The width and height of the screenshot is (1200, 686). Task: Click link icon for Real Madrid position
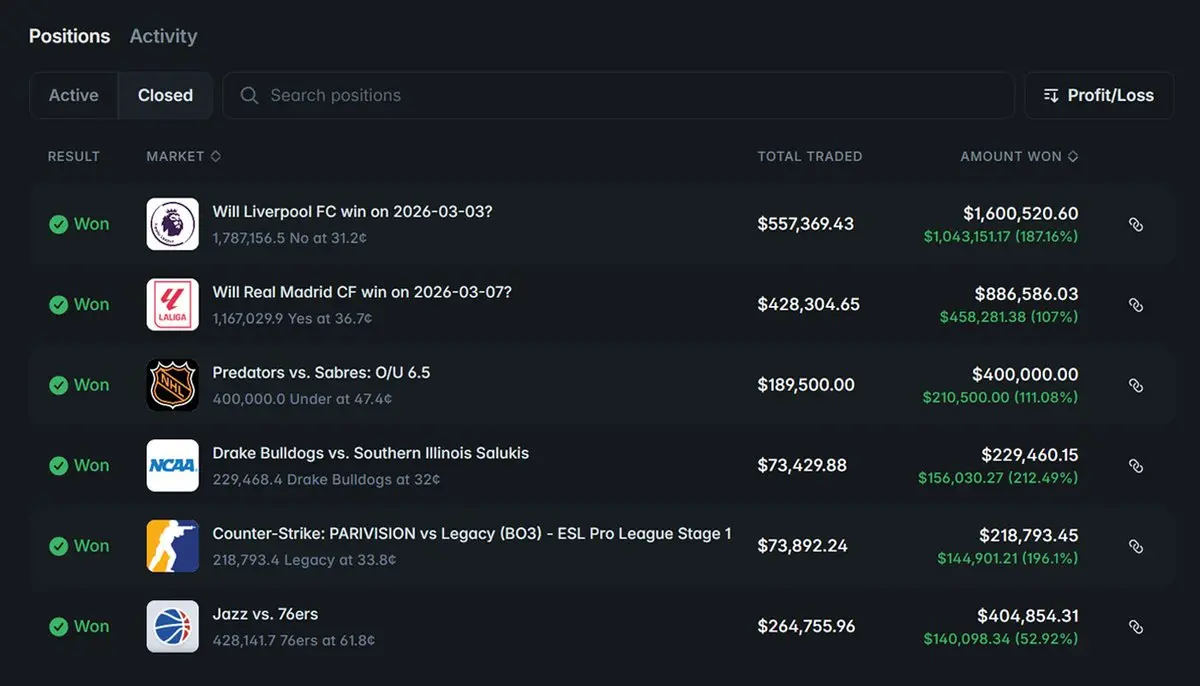click(1135, 304)
